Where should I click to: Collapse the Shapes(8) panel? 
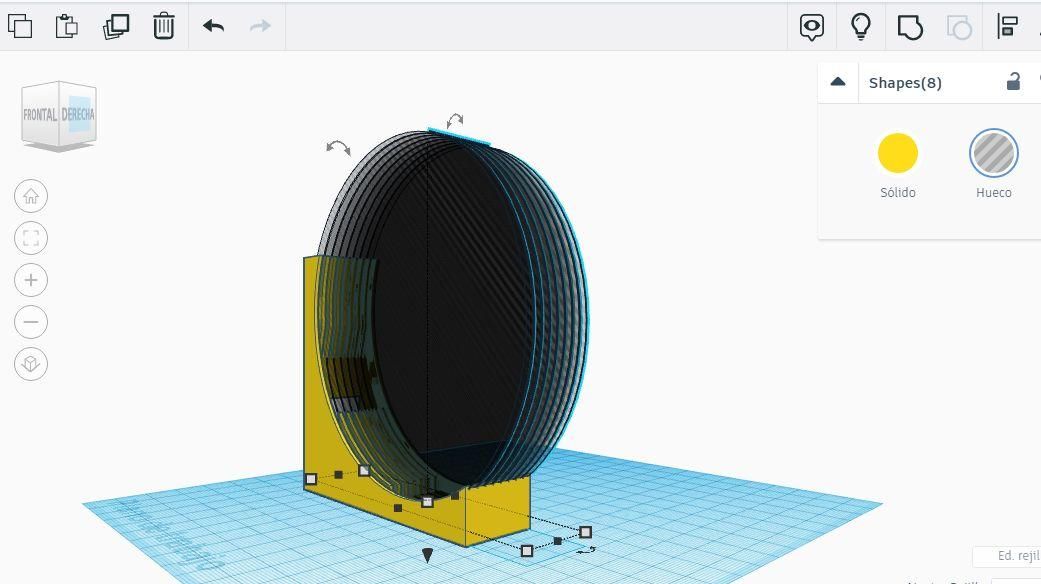click(838, 82)
